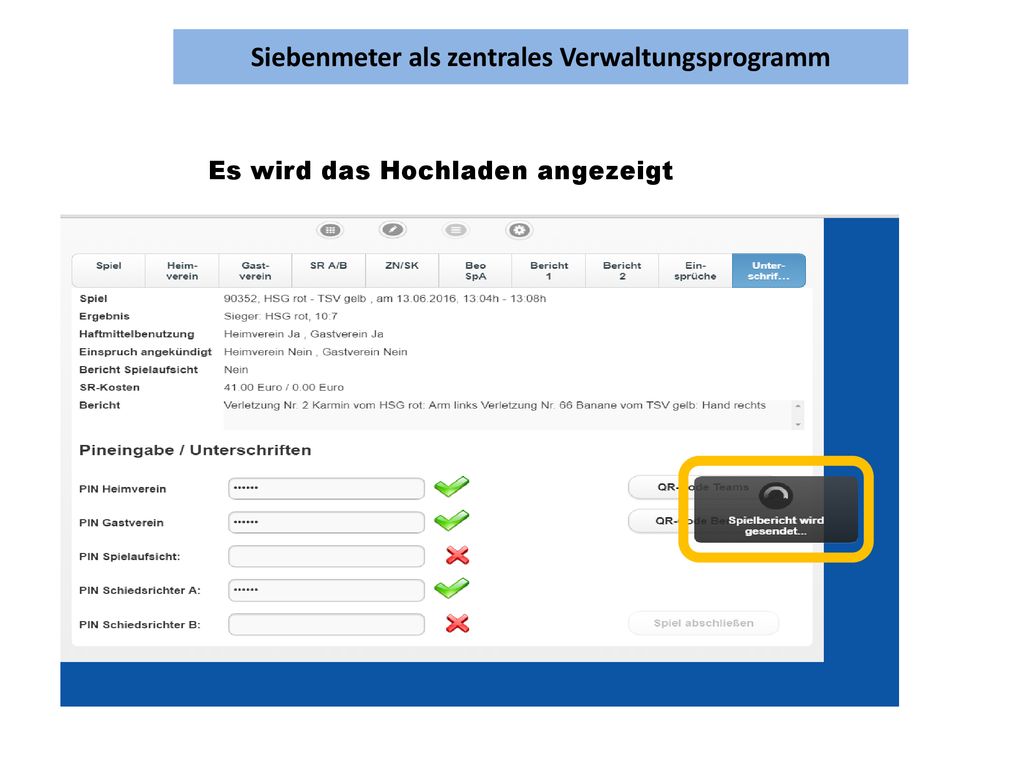Image resolution: width=1024 pixels, height=768 pixels.
Task: Click the 'Spielbericht wird gesendet...' message
Action: coord(776,526)
